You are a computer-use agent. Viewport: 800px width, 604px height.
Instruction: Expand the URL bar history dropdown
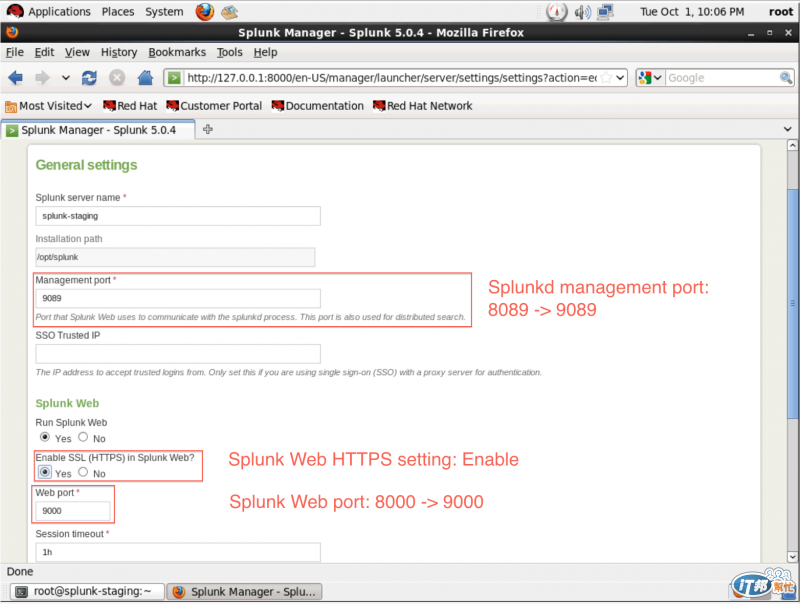620,78
